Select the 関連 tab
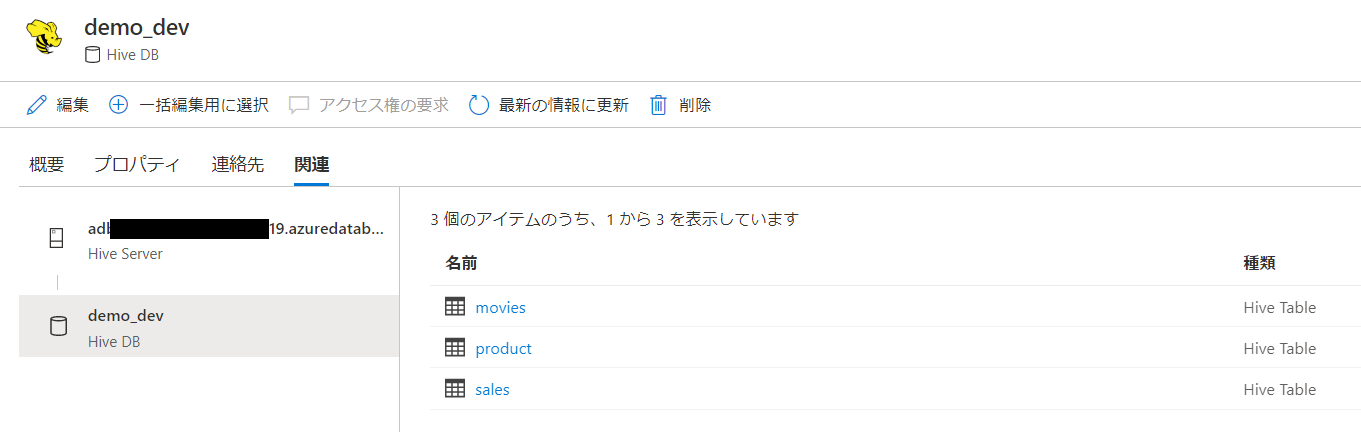 (312, 165)
